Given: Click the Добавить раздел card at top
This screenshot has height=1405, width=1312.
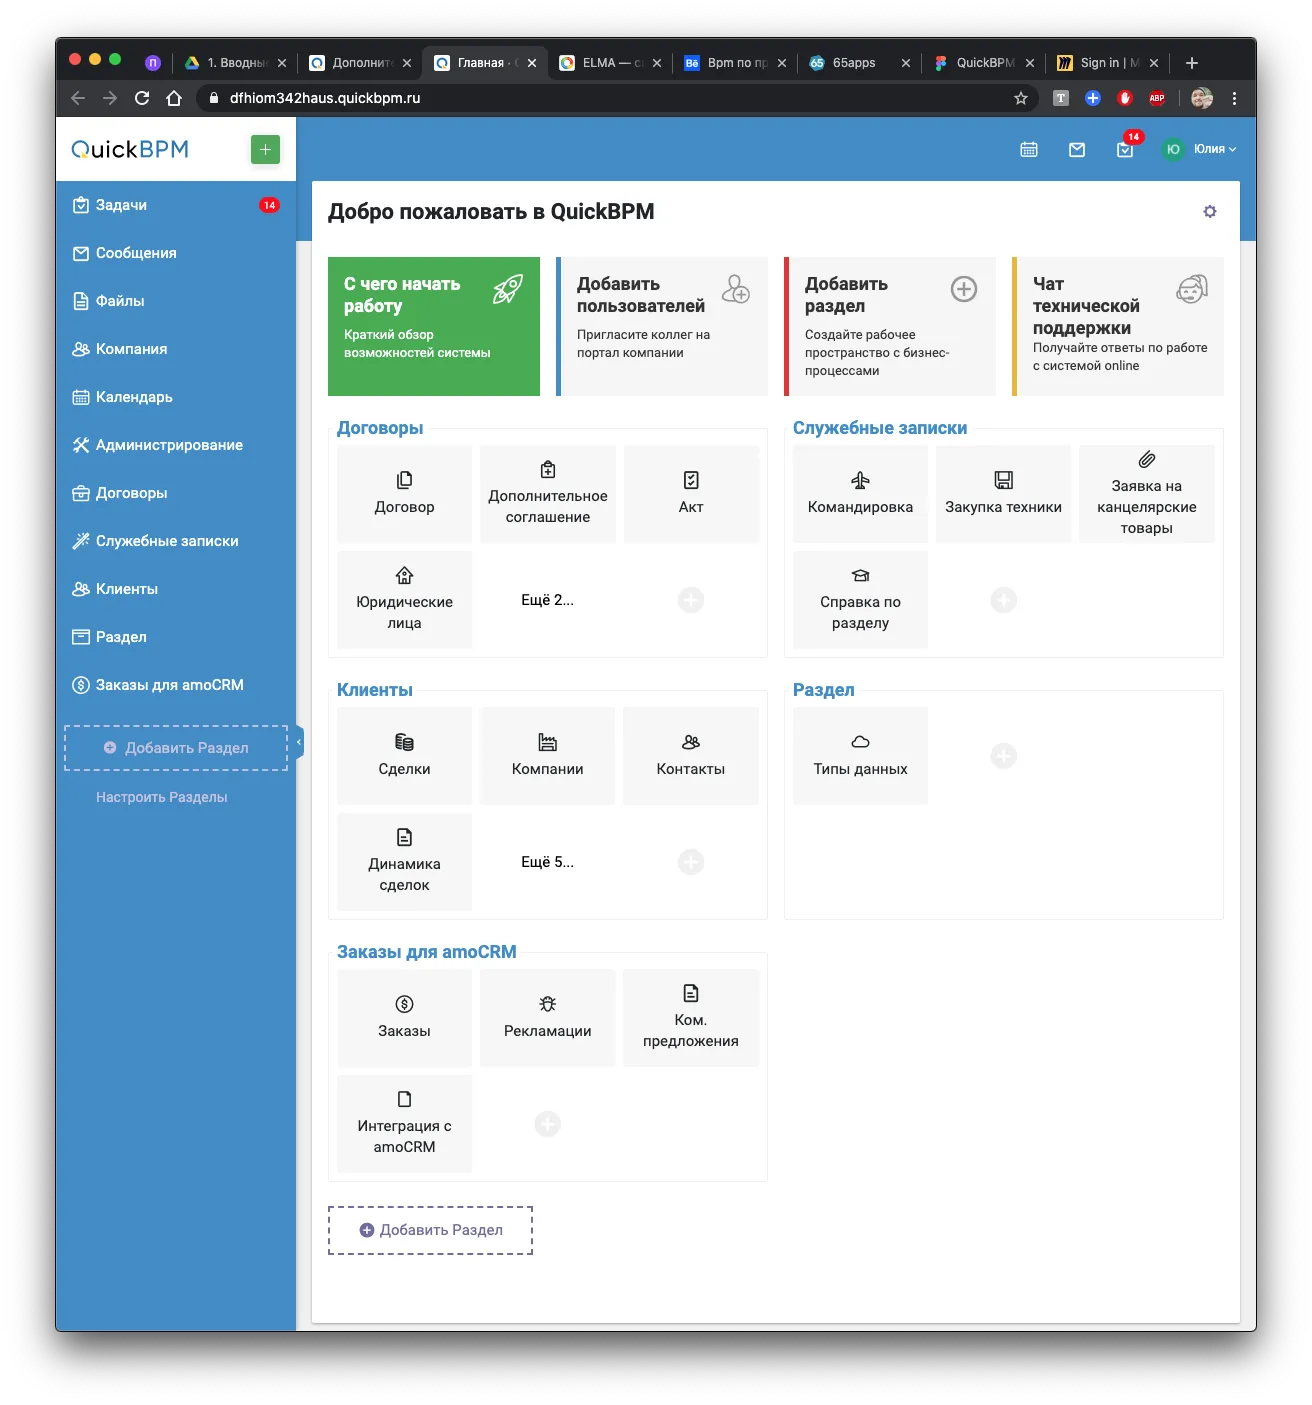Looking at the screenshot, I should click(x=890, y=326).
